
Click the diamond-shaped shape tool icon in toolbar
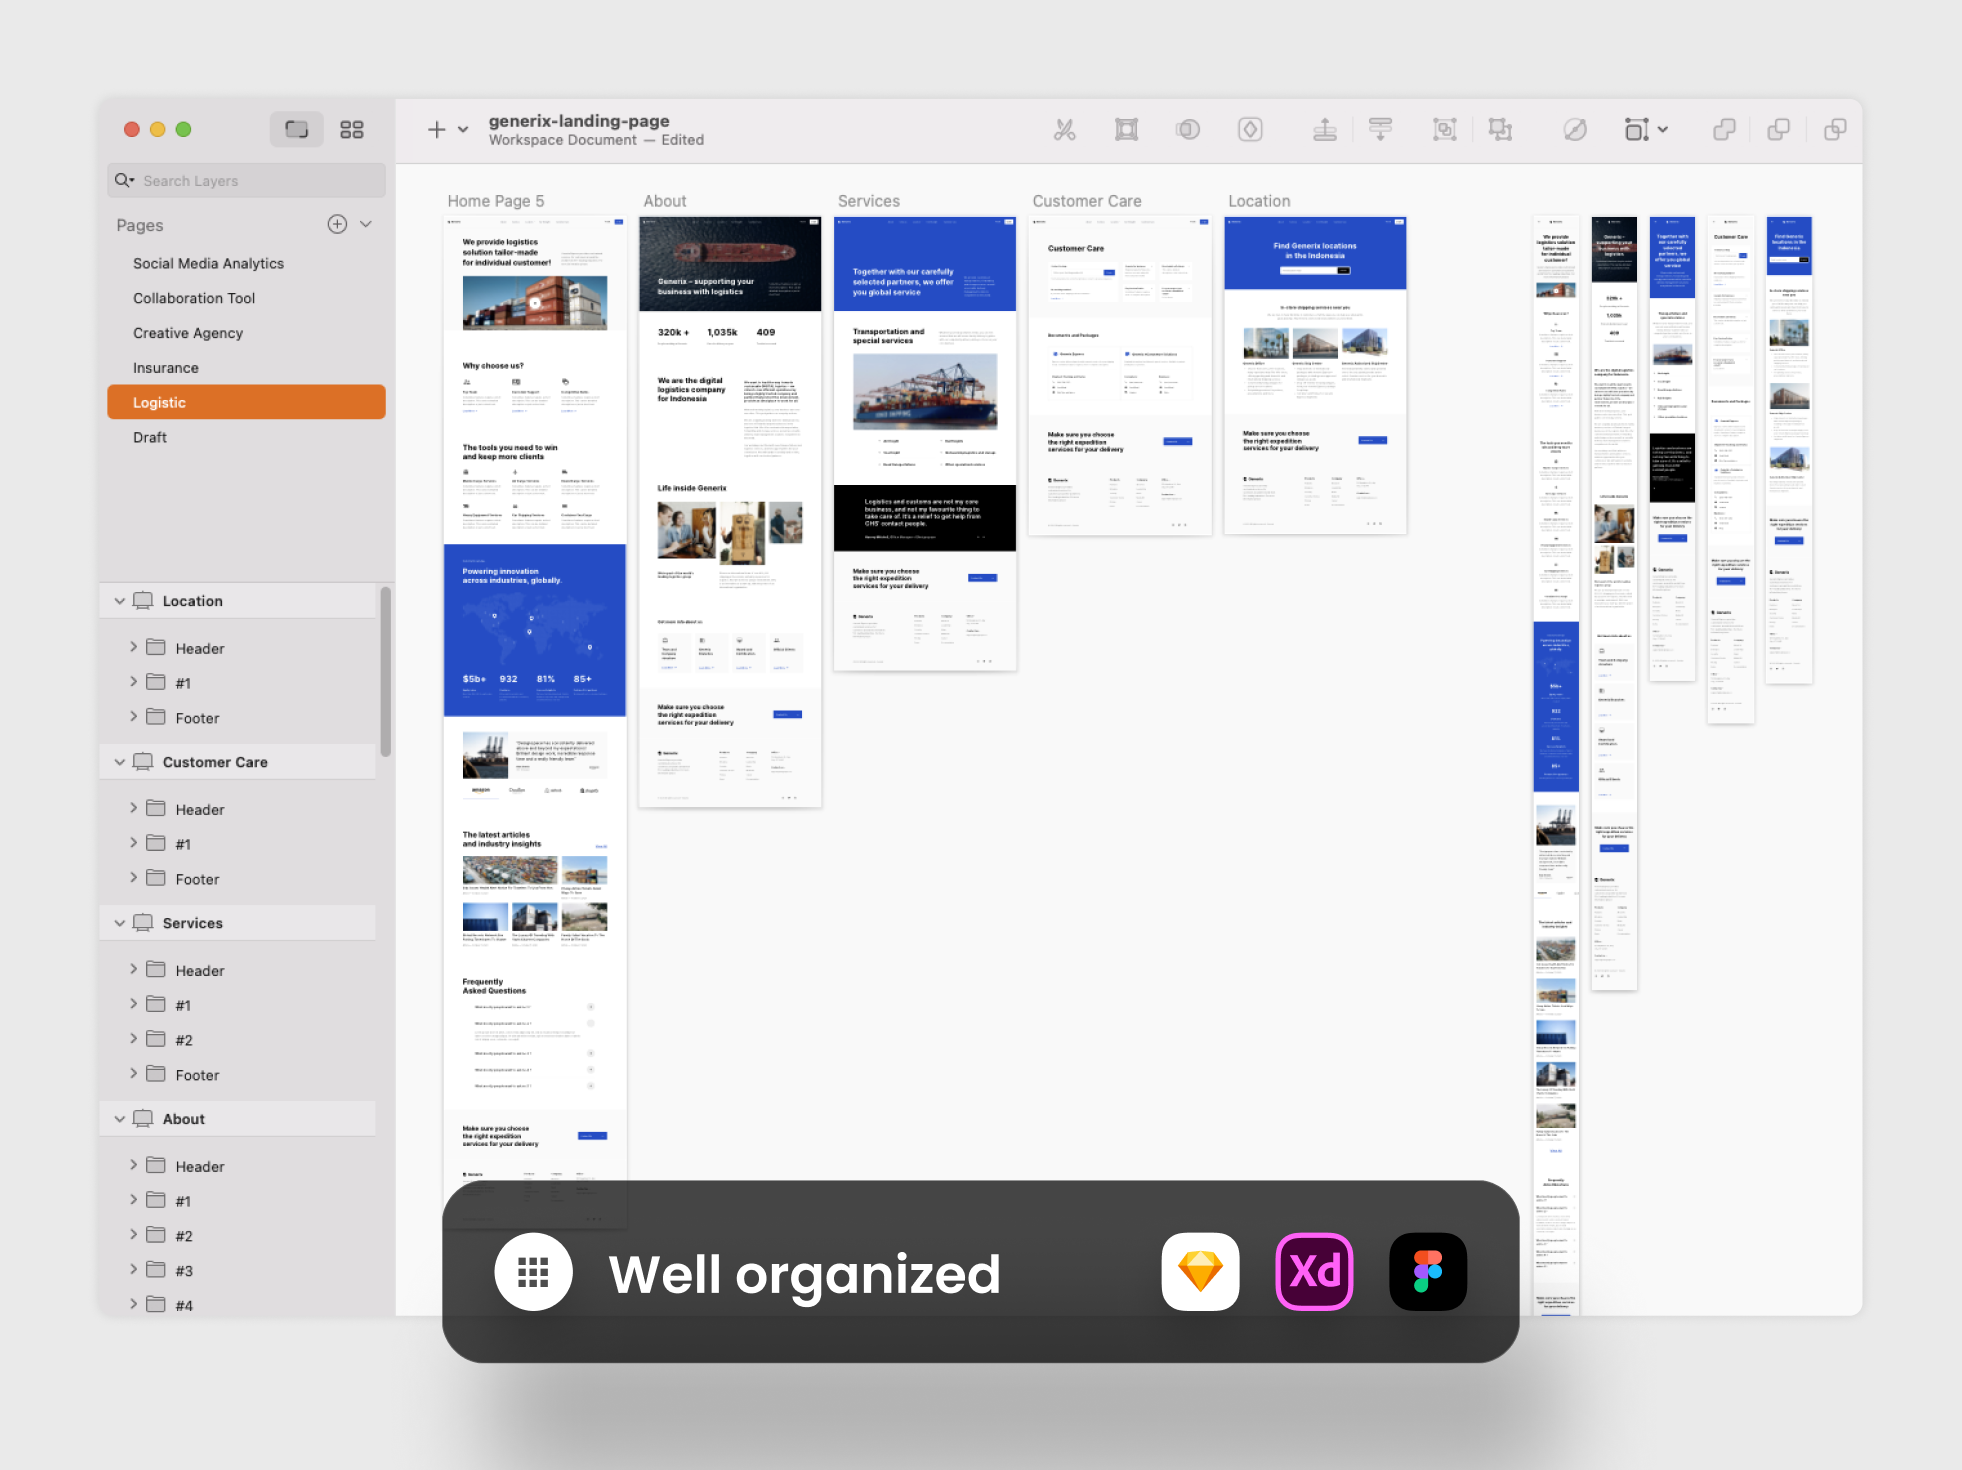tap(1249, 130)
